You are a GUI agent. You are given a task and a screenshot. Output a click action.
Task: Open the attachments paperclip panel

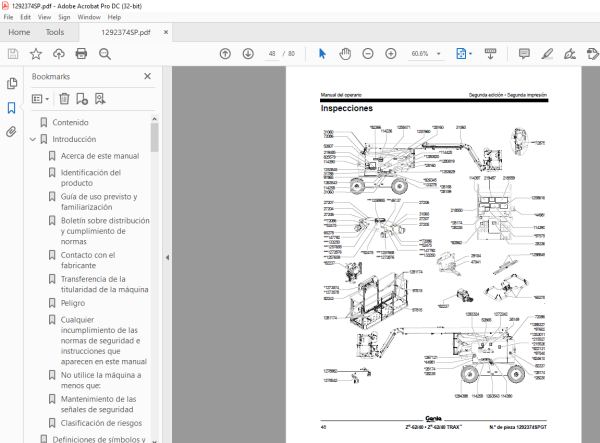click(11, 132)
